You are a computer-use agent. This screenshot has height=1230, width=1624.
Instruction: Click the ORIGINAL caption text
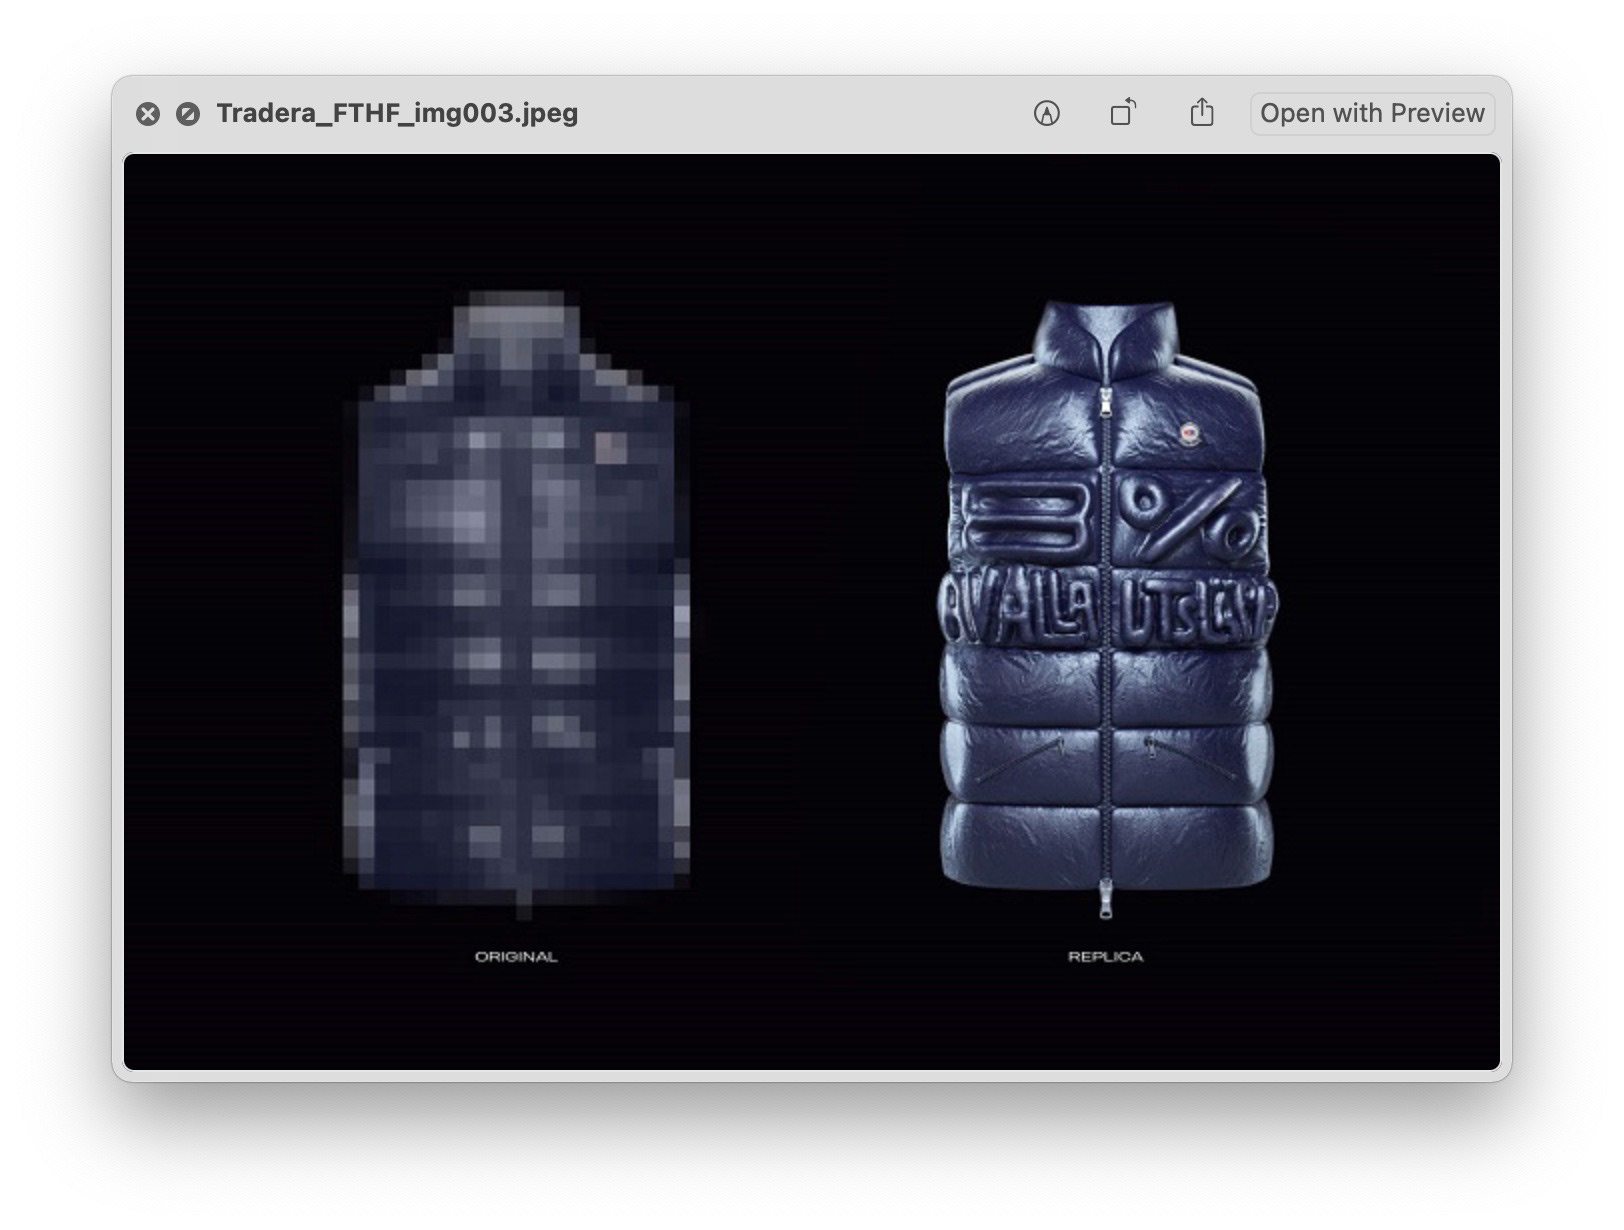516,957
